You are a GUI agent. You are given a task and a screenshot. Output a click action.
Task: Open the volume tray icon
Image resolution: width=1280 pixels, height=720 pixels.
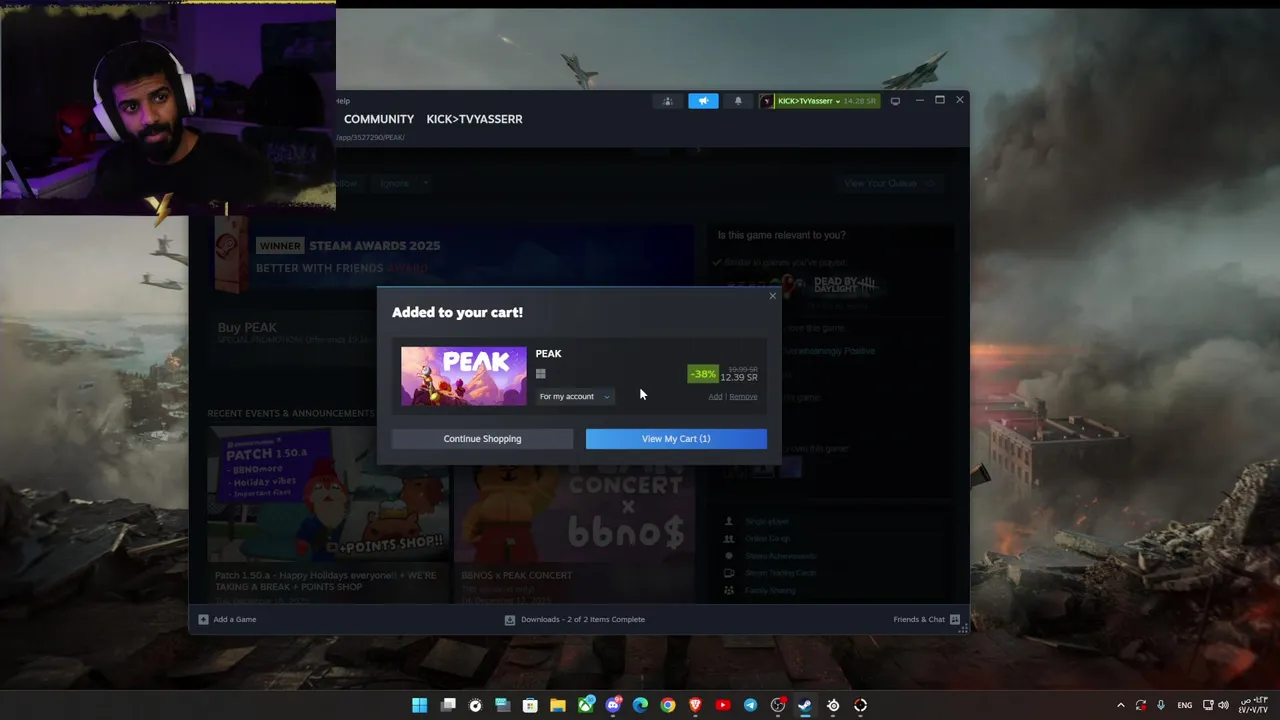pyautogui.click(x=1223, y=705)
